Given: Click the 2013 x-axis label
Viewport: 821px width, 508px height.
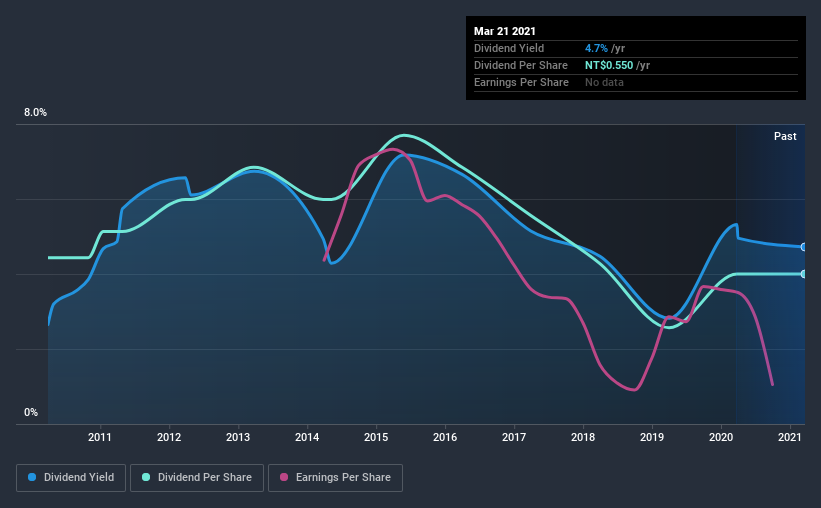Looking at the screenshot, I should pyautogui.click(x=238, y=437).
